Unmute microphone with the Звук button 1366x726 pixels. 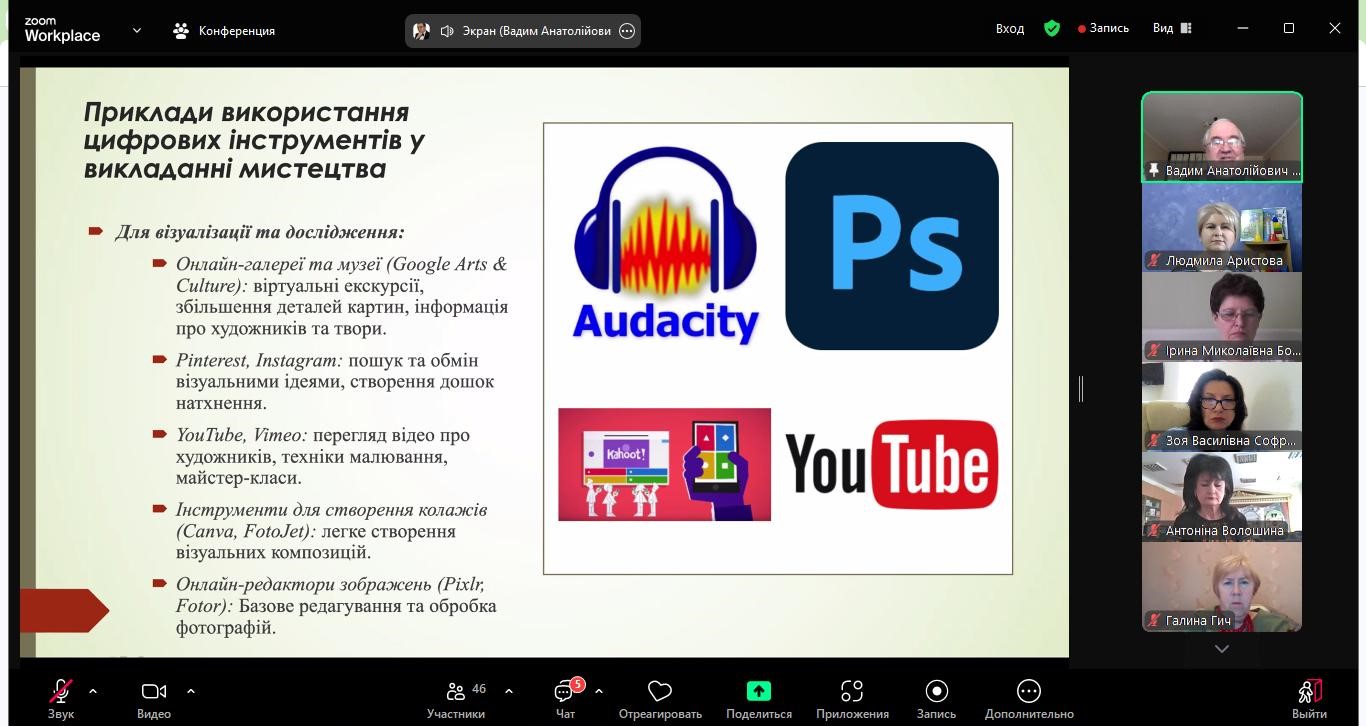[x=61, y=698]
